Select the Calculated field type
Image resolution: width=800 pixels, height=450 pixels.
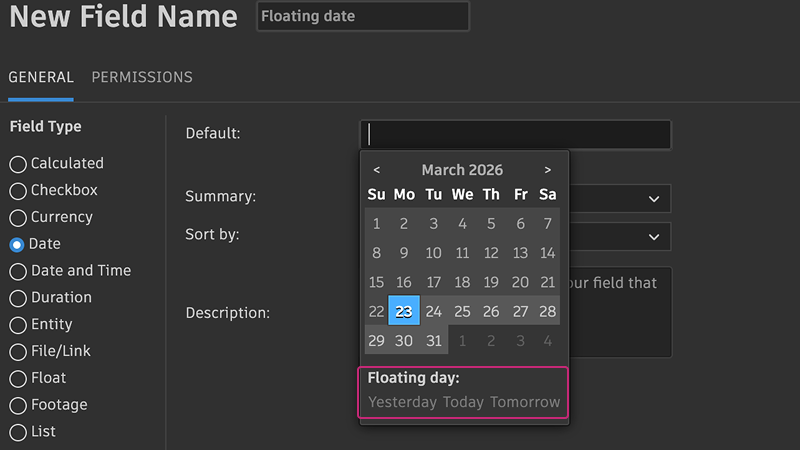18,163
